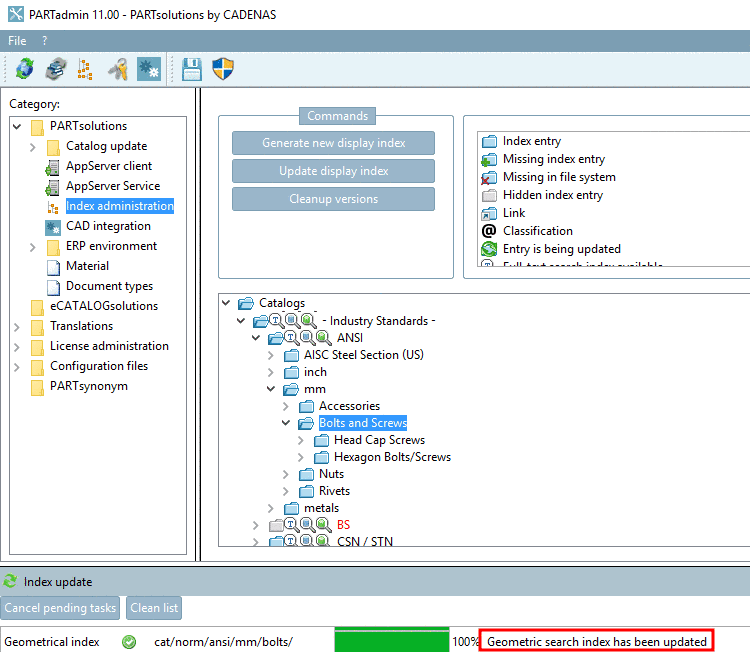The height and width of the screenshot is (652, 750).
Task: Expand the Nuts folder
Action: (x=286, y=474)
